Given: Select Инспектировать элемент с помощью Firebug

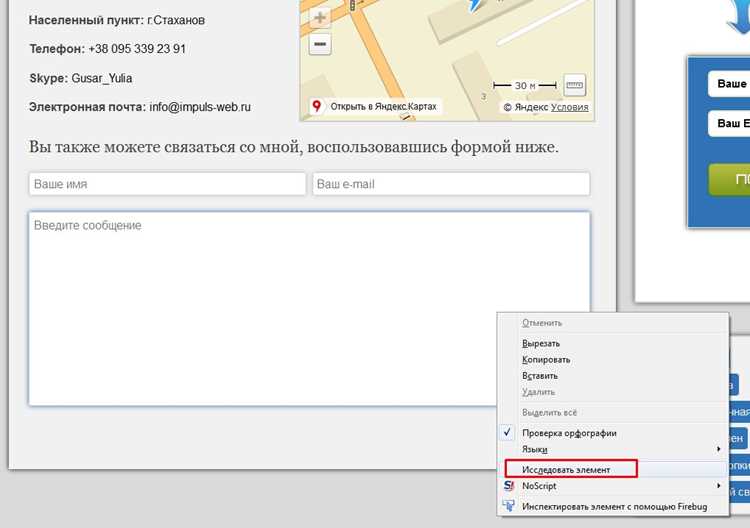Looking at the screenshot, I should [613, 506].
